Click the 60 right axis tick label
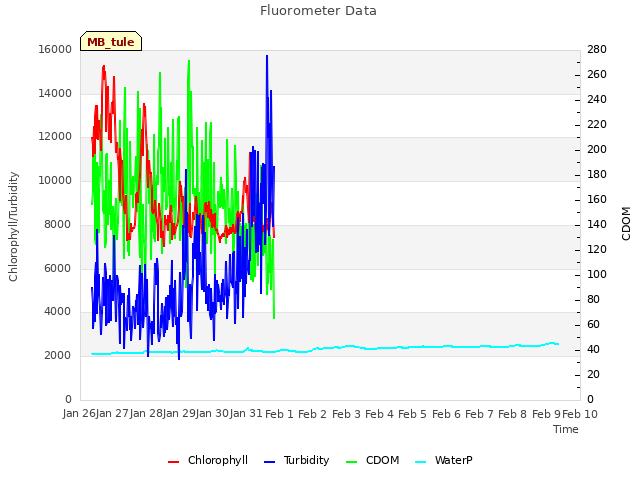 click(x=593, y=325)
